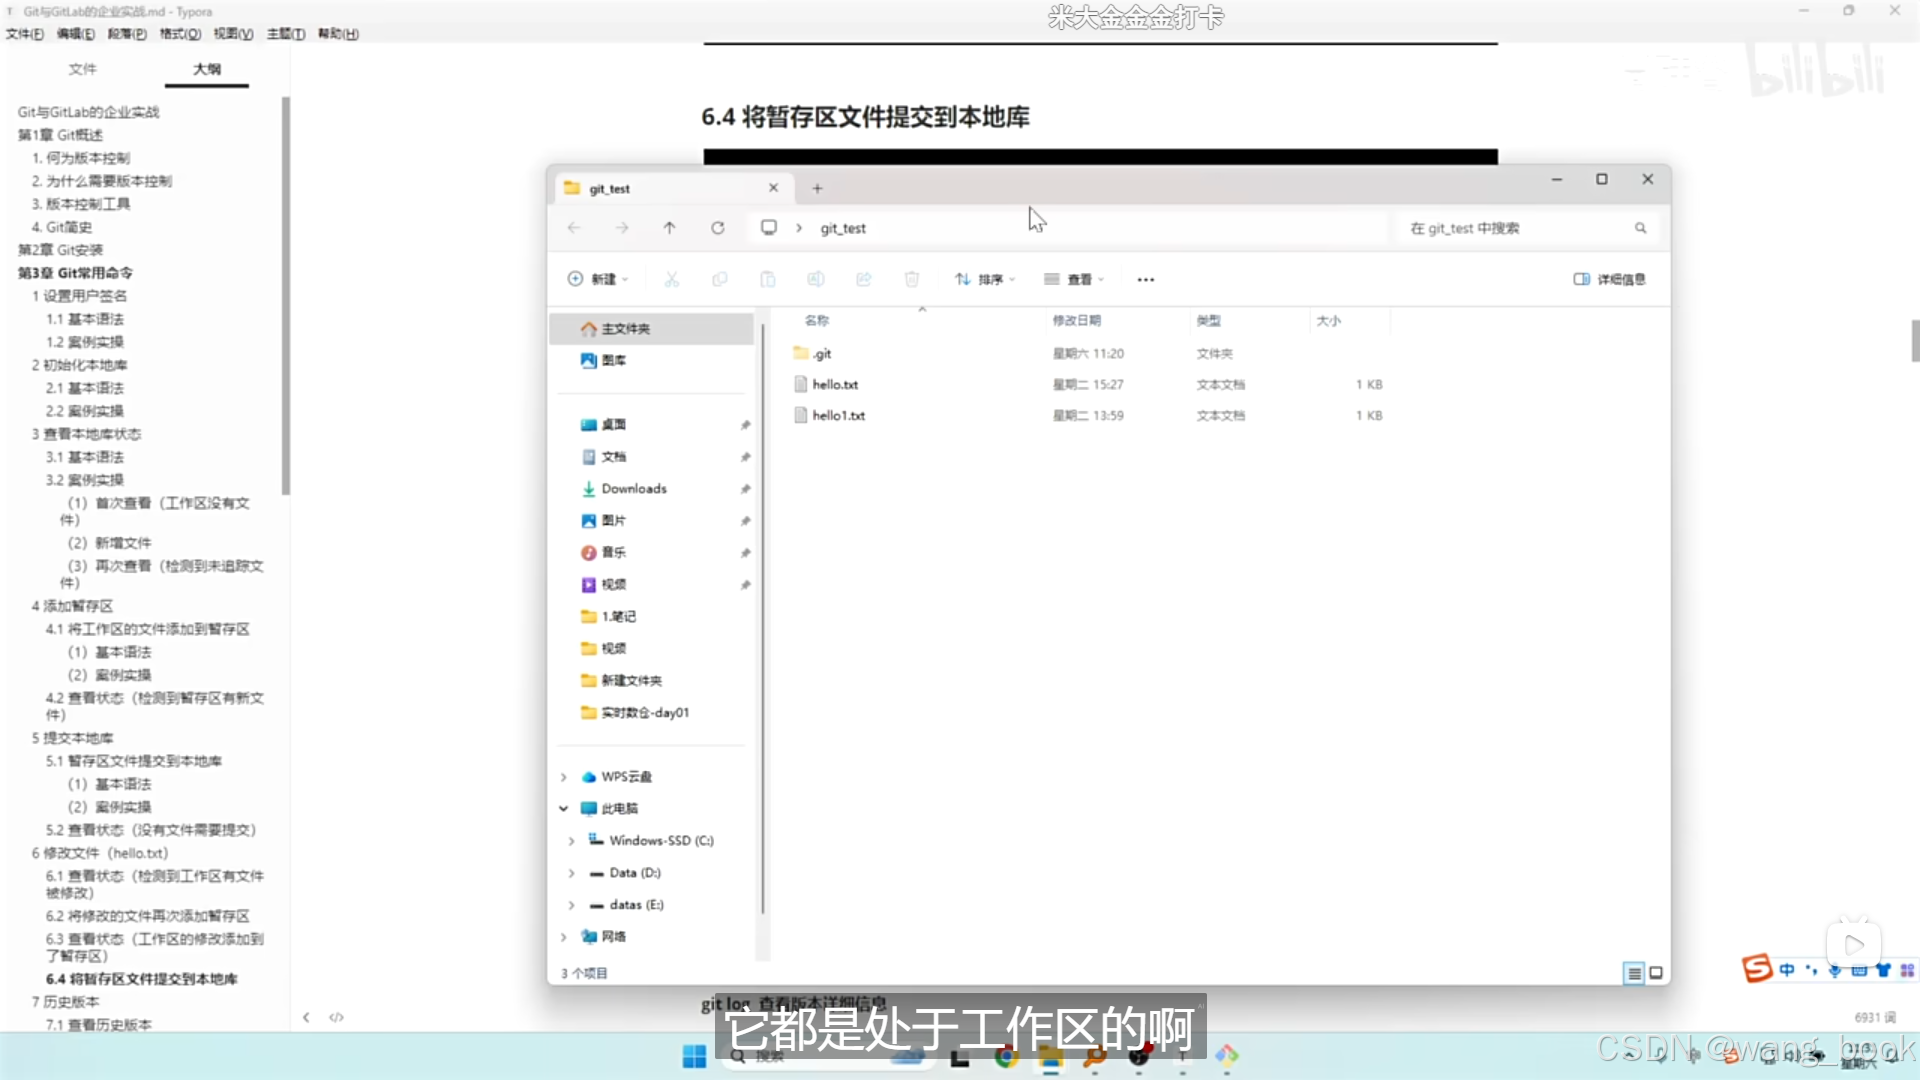This screenshot has height=1080, width=1920.
Task: Sort by 类型 column header
Action: 1209,321
